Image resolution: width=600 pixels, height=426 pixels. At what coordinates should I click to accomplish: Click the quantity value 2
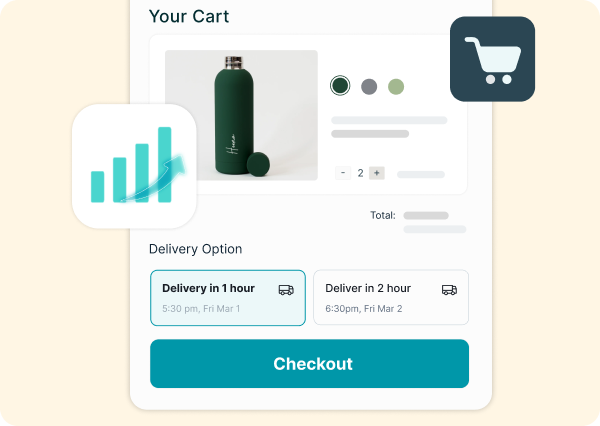tap(360, 173)
